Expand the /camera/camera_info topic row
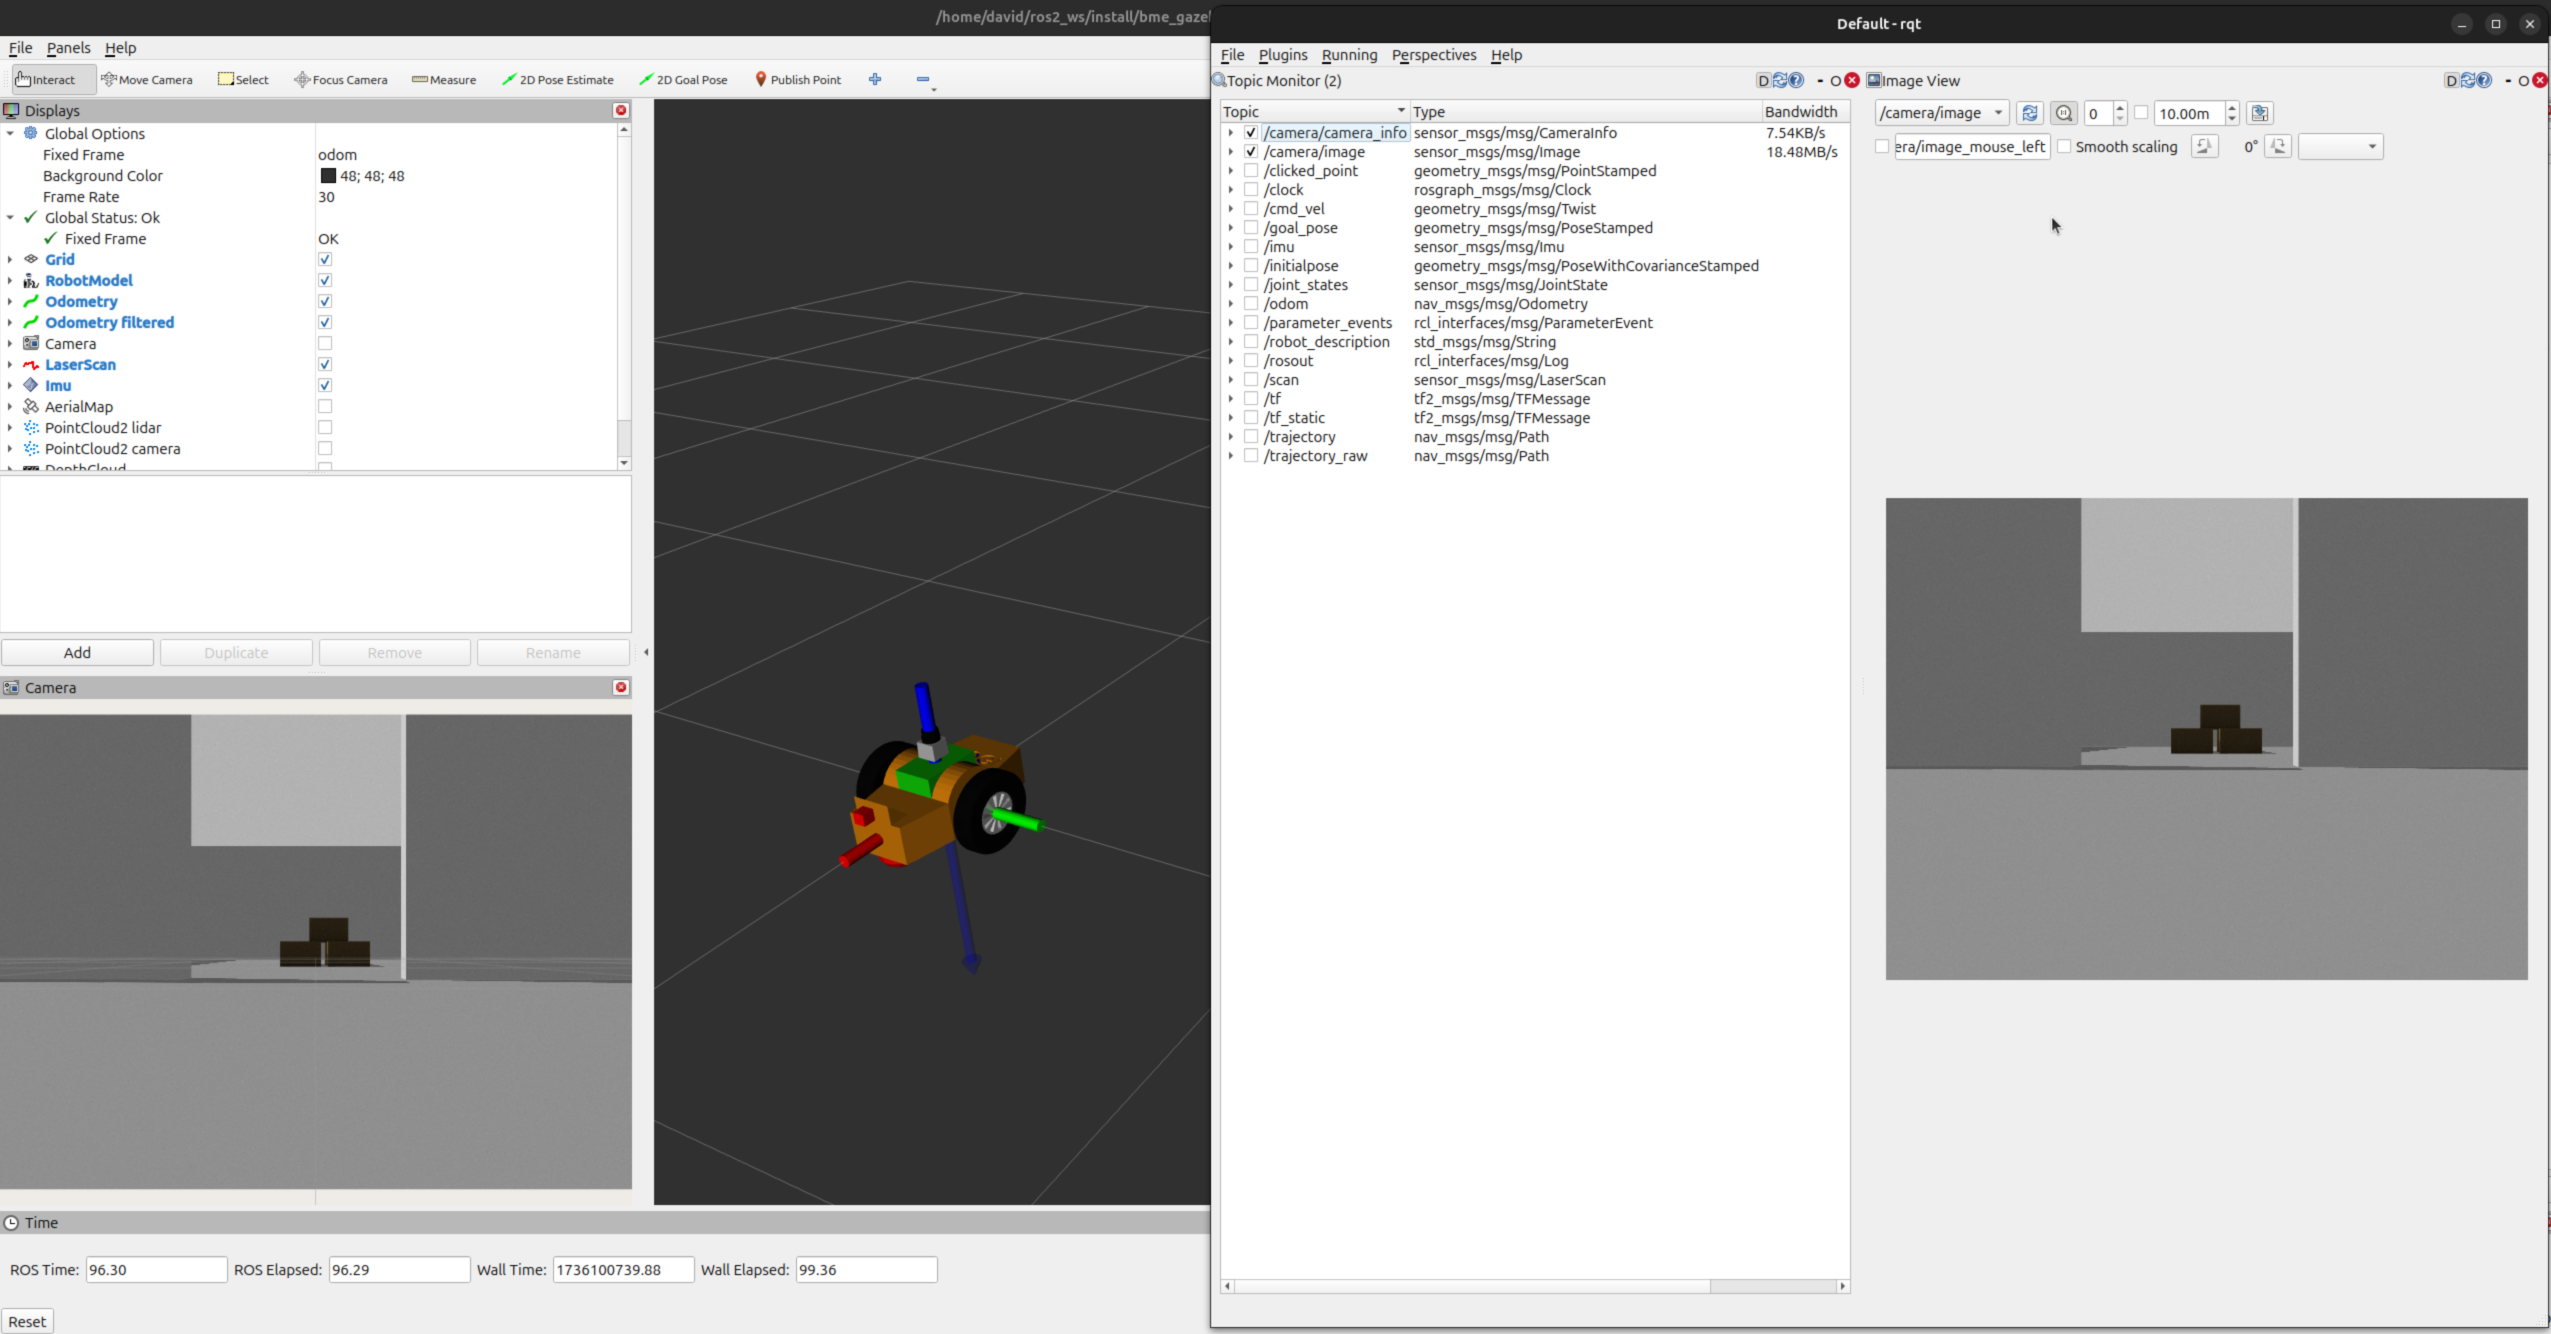 coord(1231,133)
